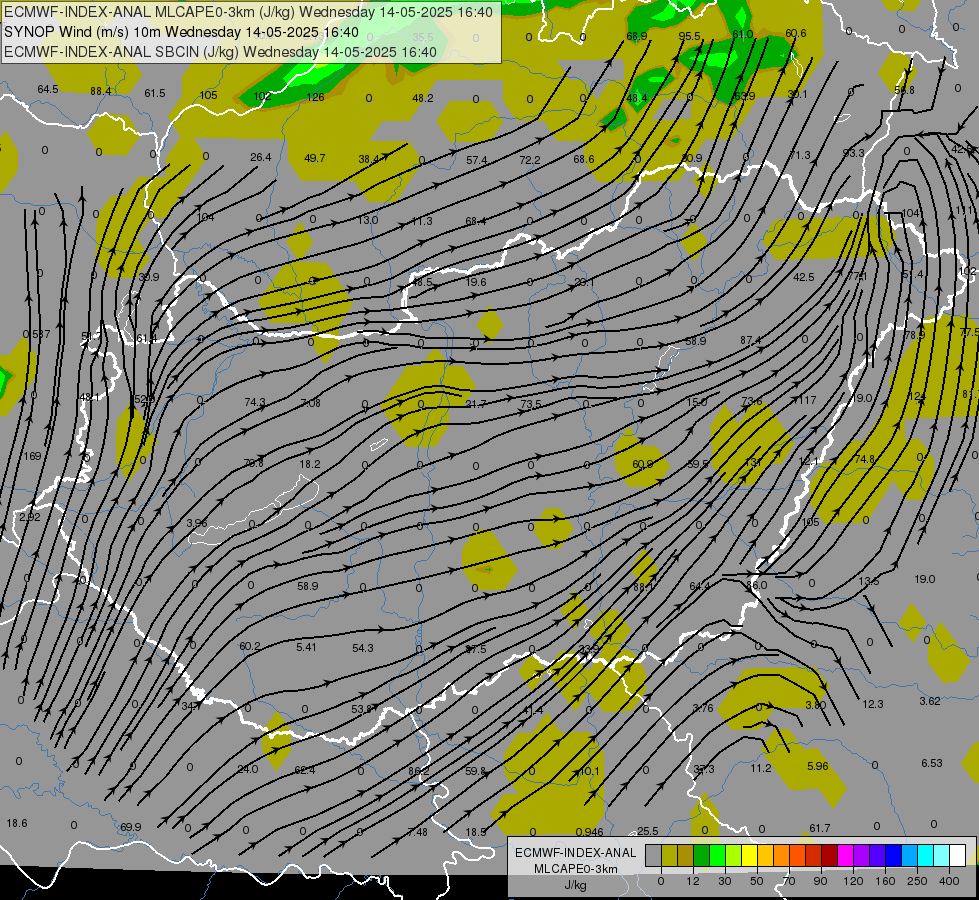
Task: Click the map value 26.4
Action: coord(260,157)
